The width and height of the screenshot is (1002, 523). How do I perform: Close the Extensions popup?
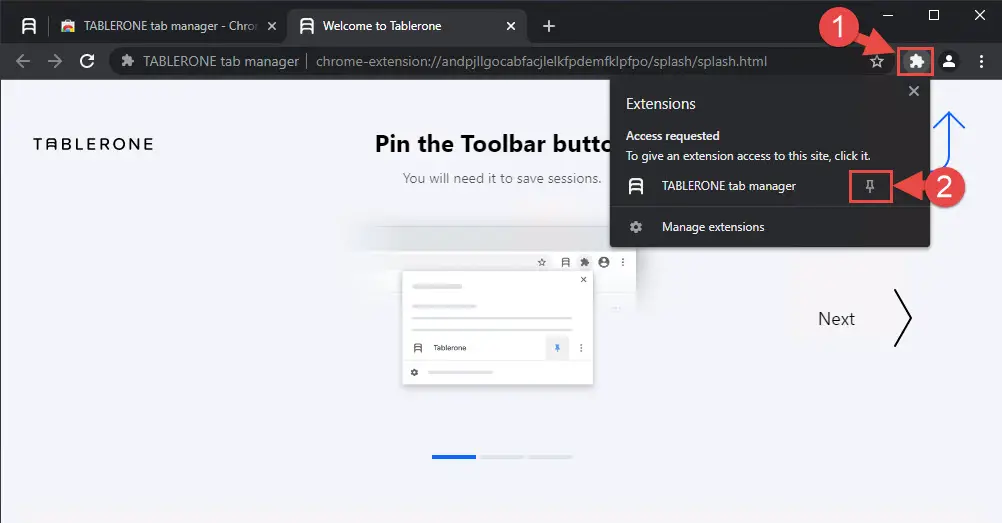tap(914, 91)
